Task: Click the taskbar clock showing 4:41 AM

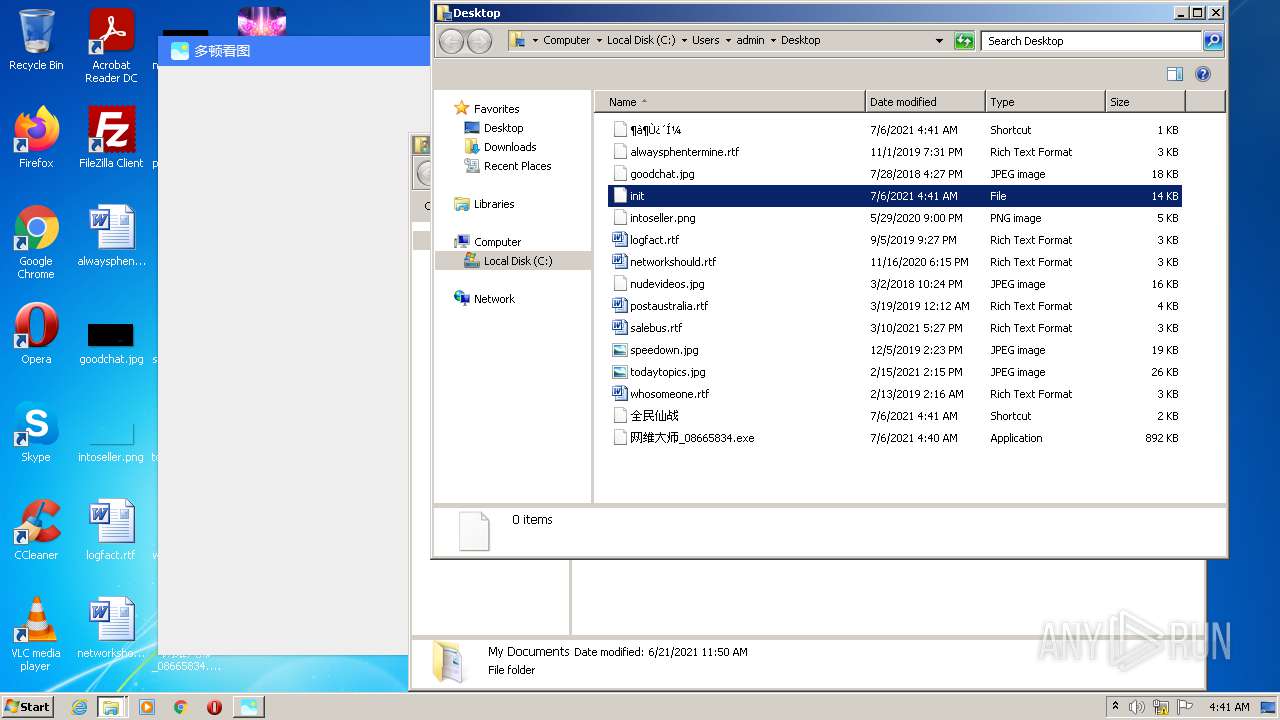Action: [1229, 707]
